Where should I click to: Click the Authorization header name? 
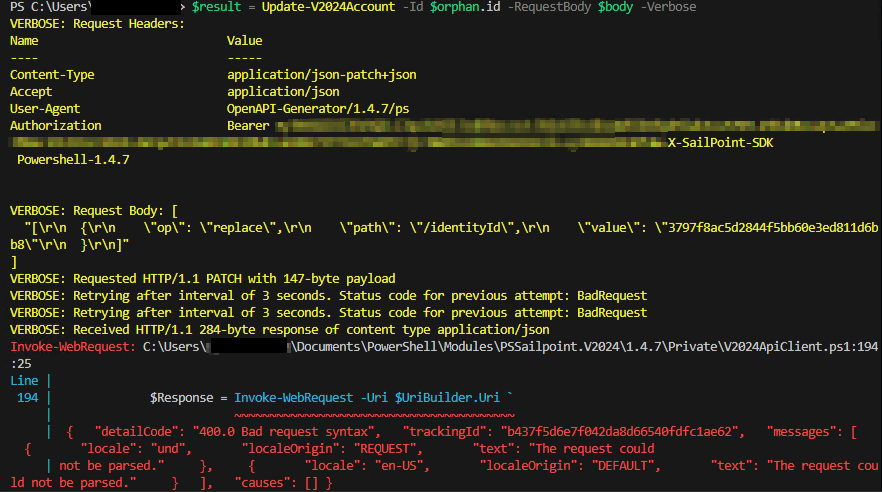click(56, 125)
